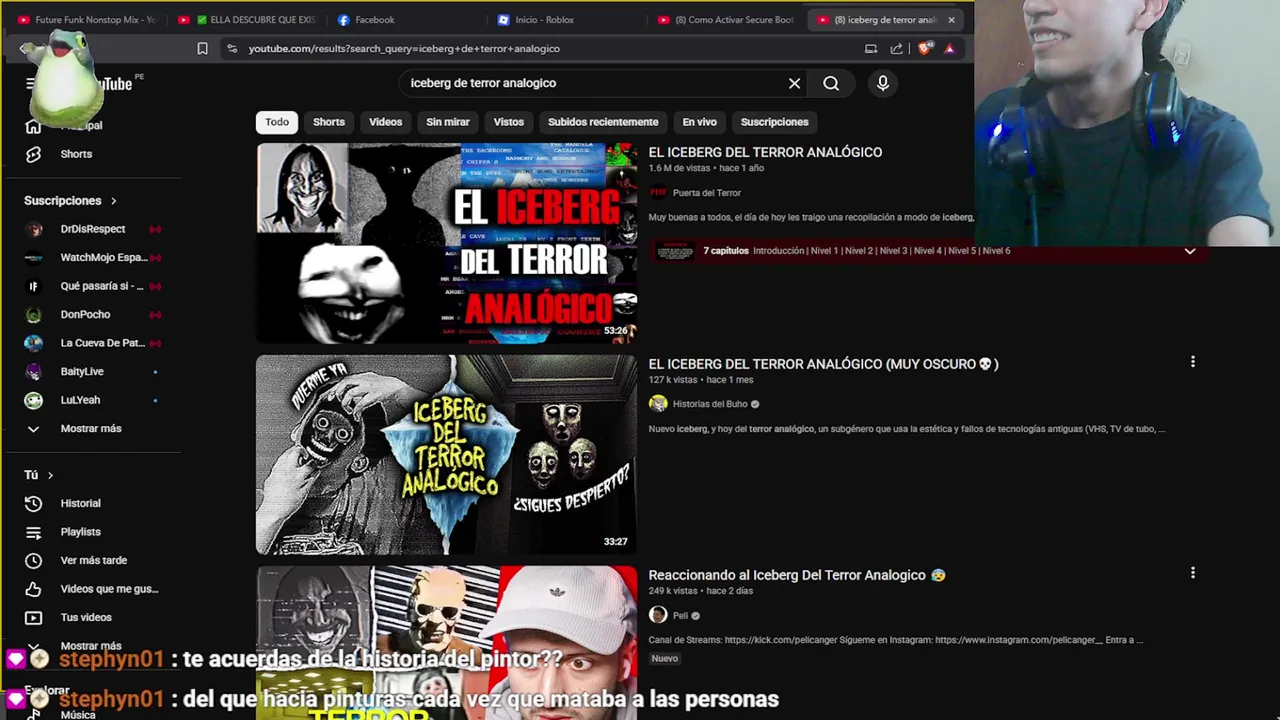
Task: Expand the 7 capítulos chapter list
Action: (1190, 251)
